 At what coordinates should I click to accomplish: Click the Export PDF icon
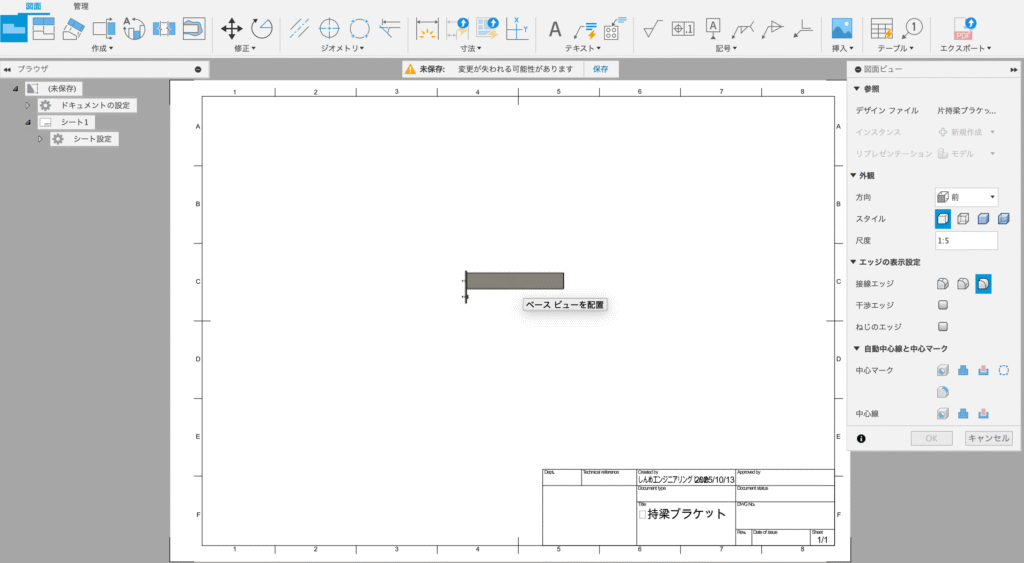tap(965, 29)
